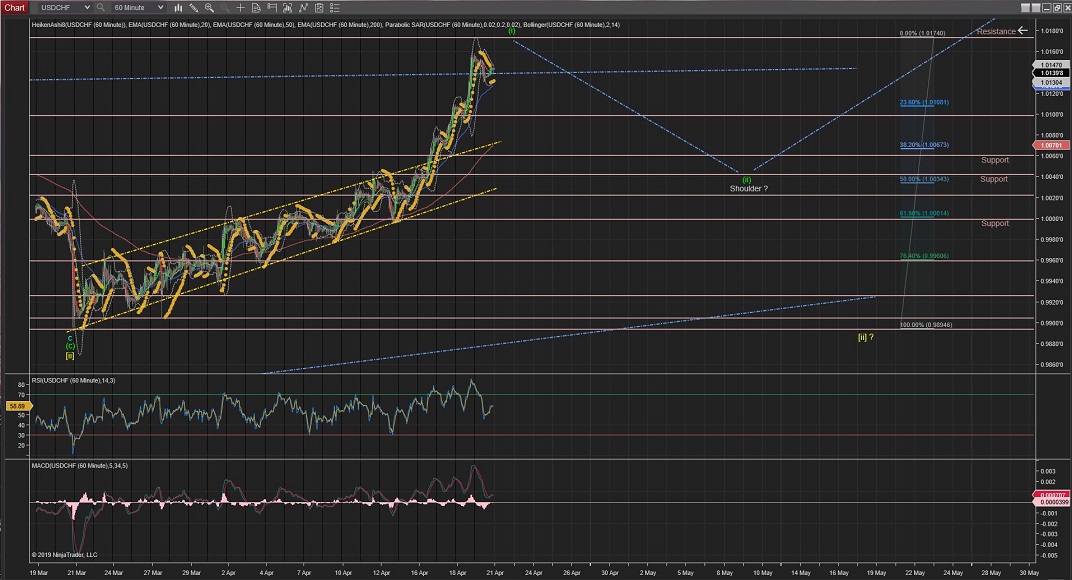
Task: Select the Support label near 38.20% level
Action: pyautogui.click(x=995, y=160)
